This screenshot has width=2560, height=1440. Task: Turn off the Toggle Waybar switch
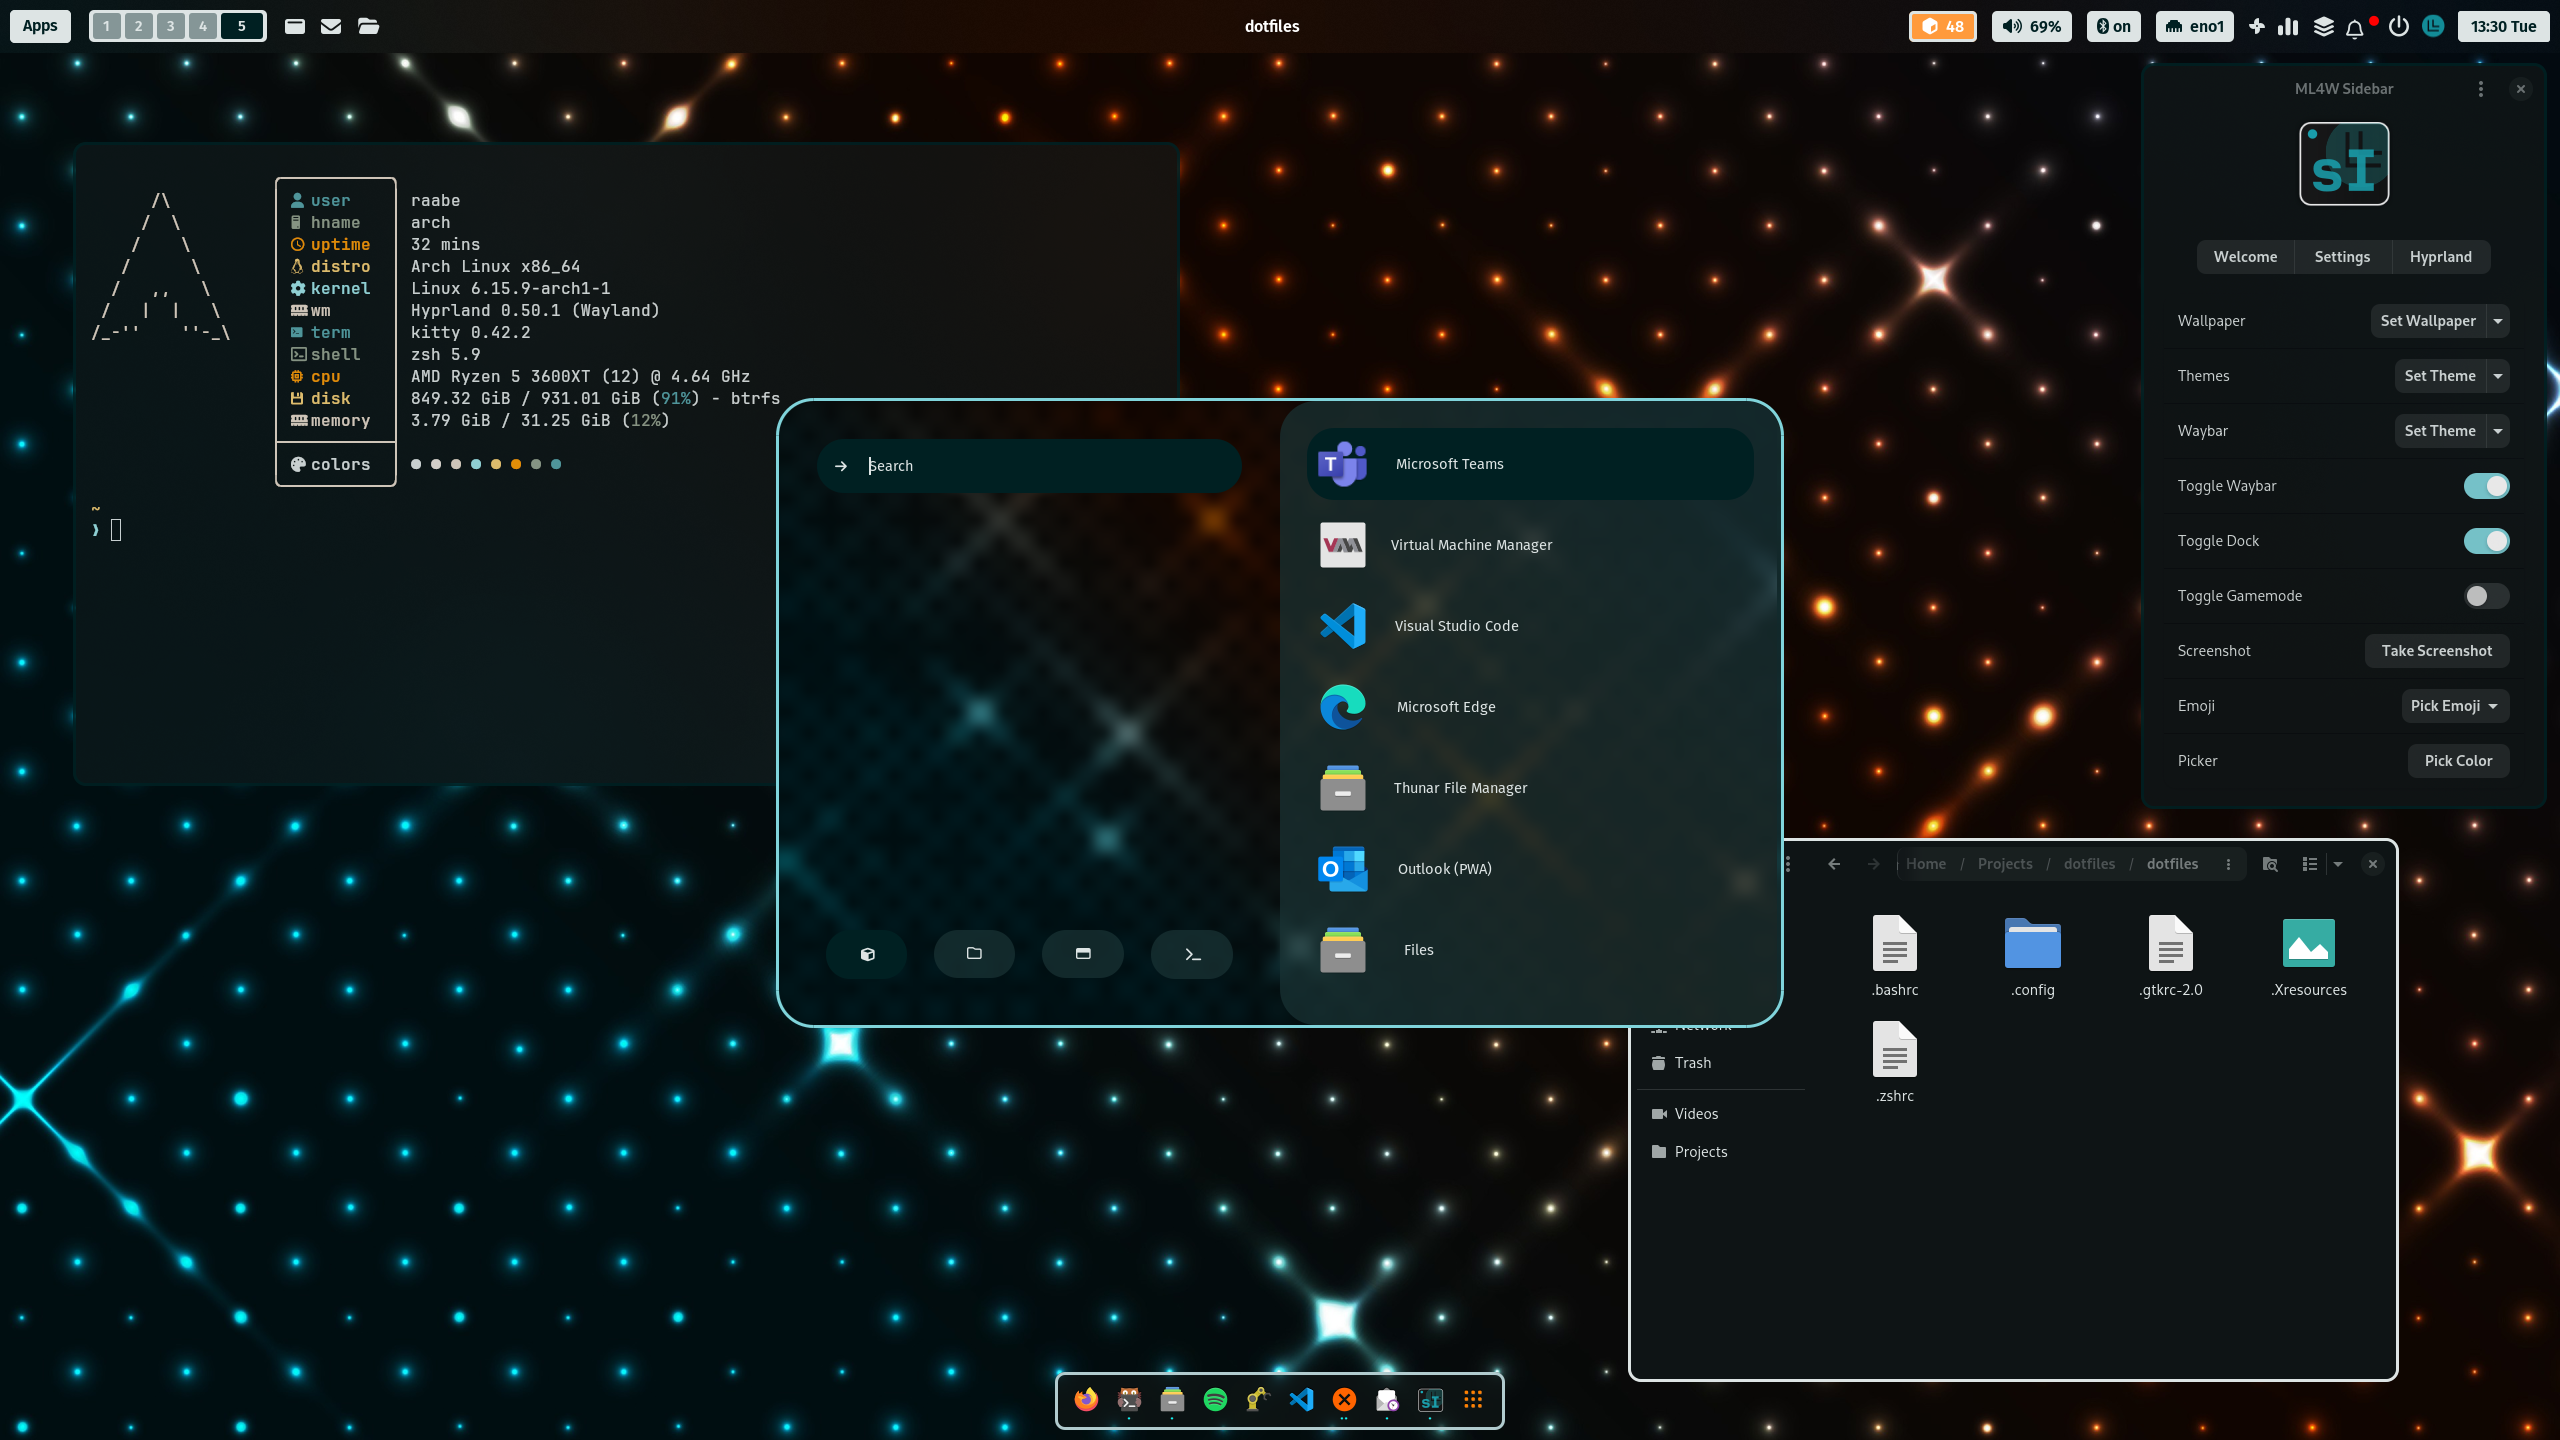pos(2486,486)
